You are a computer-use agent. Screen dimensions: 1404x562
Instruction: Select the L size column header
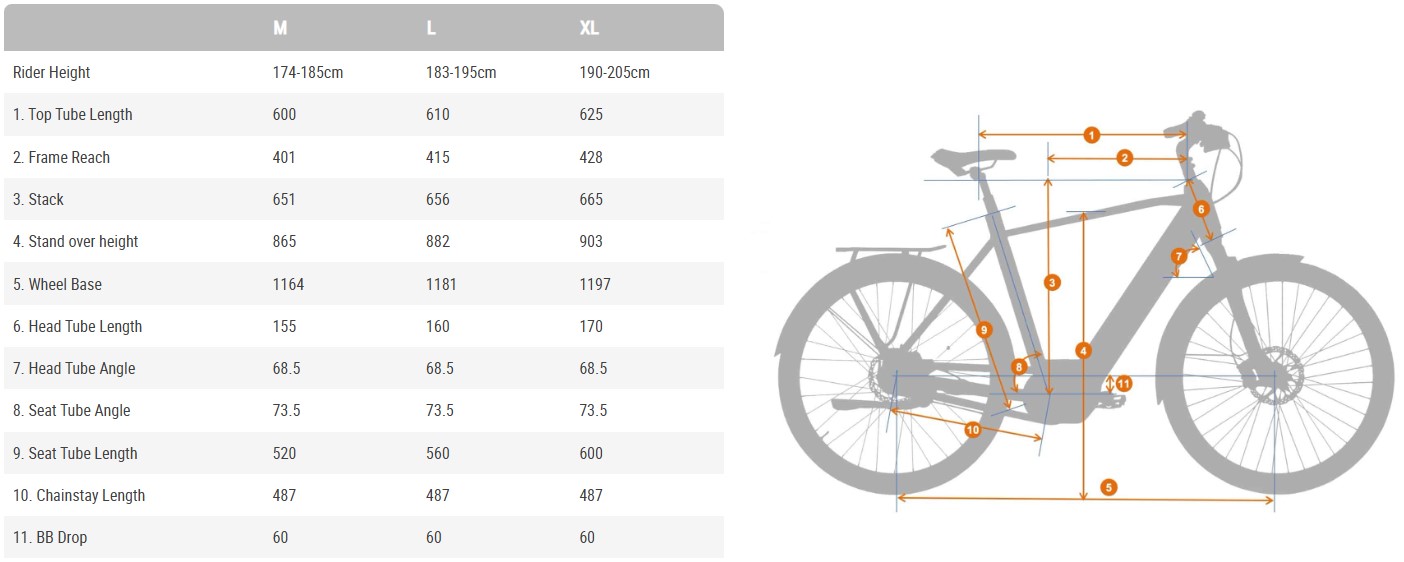coord(431,28)
